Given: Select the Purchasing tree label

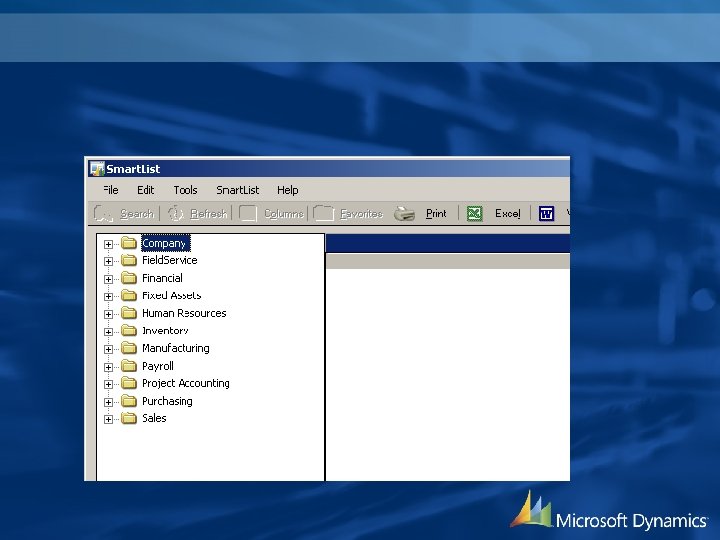Looking at the screenshot, I should coord(167,401).
